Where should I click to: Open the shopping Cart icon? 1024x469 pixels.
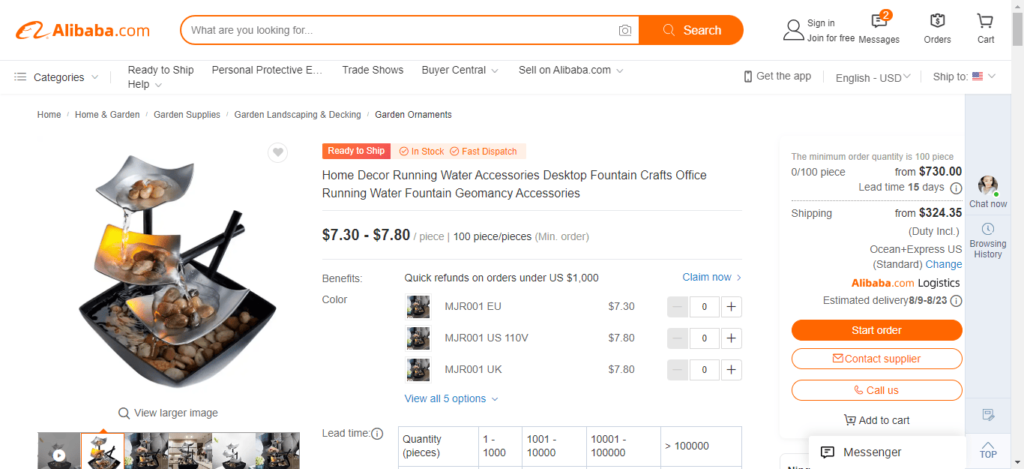[985, 21]
